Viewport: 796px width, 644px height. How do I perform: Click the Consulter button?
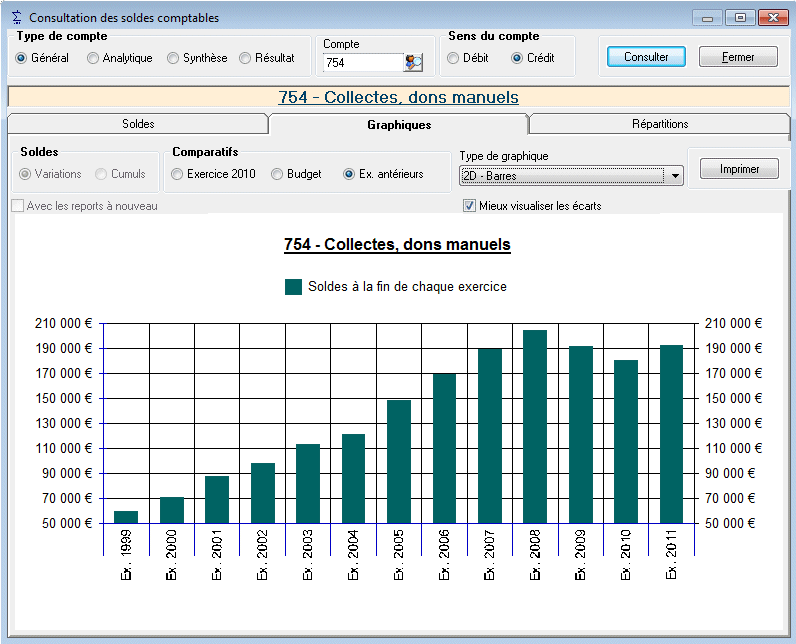point(646,57)
